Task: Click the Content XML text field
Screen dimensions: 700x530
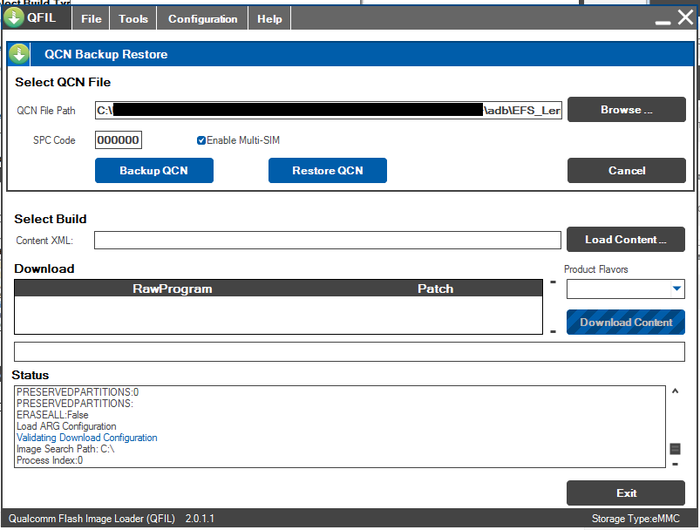Action: (x=327, y=240)
